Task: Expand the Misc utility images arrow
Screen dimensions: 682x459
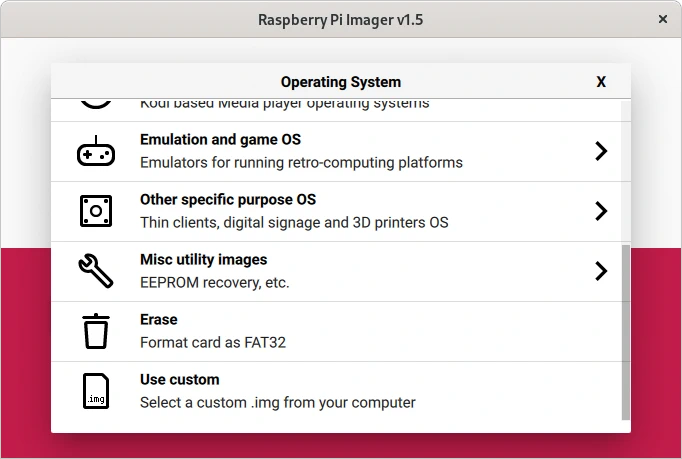Action: tap(601, 271)
